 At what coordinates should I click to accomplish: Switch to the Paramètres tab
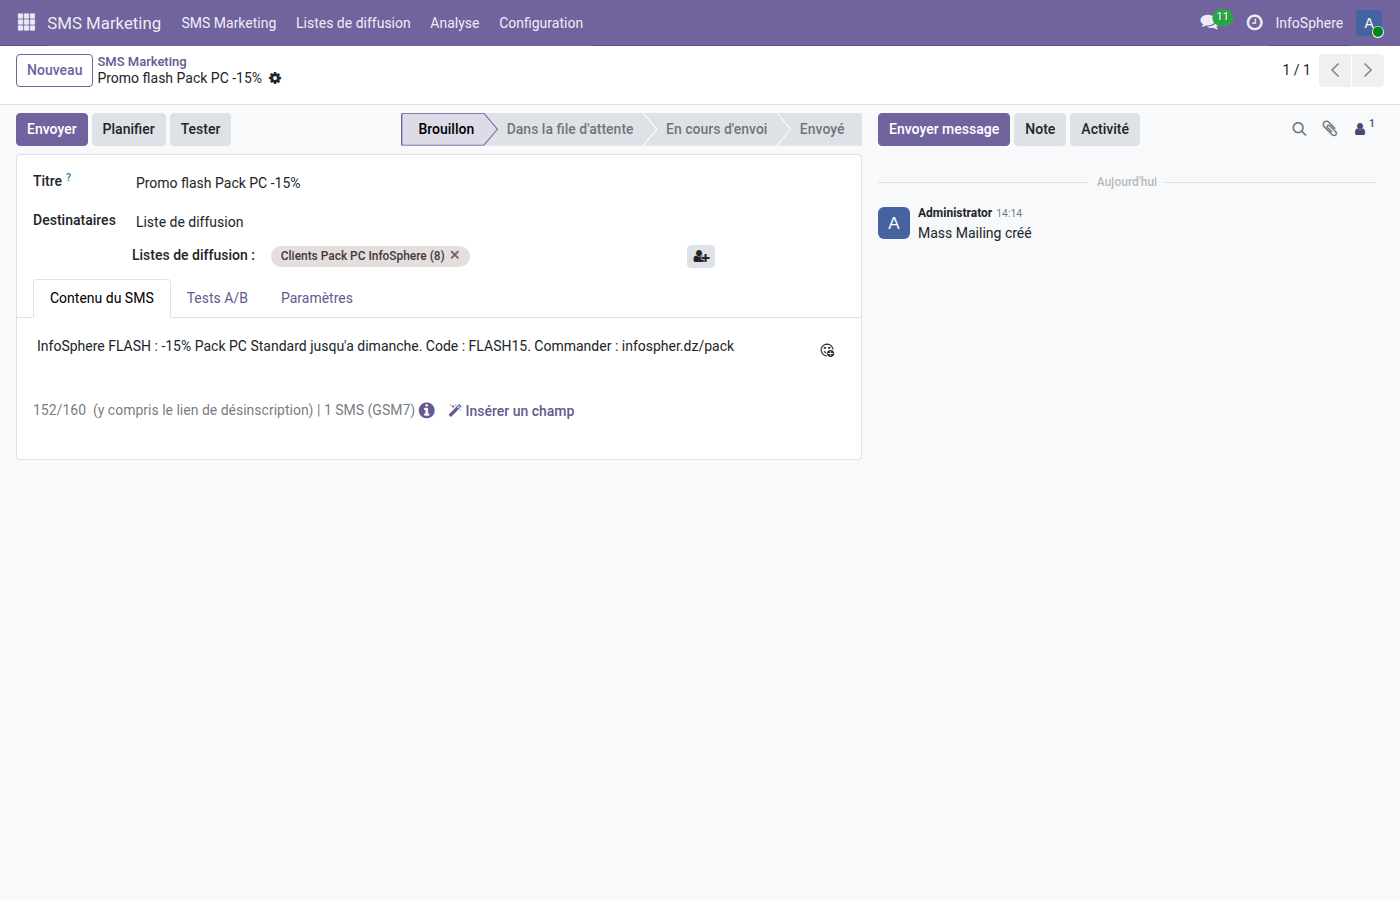(317, 298)
